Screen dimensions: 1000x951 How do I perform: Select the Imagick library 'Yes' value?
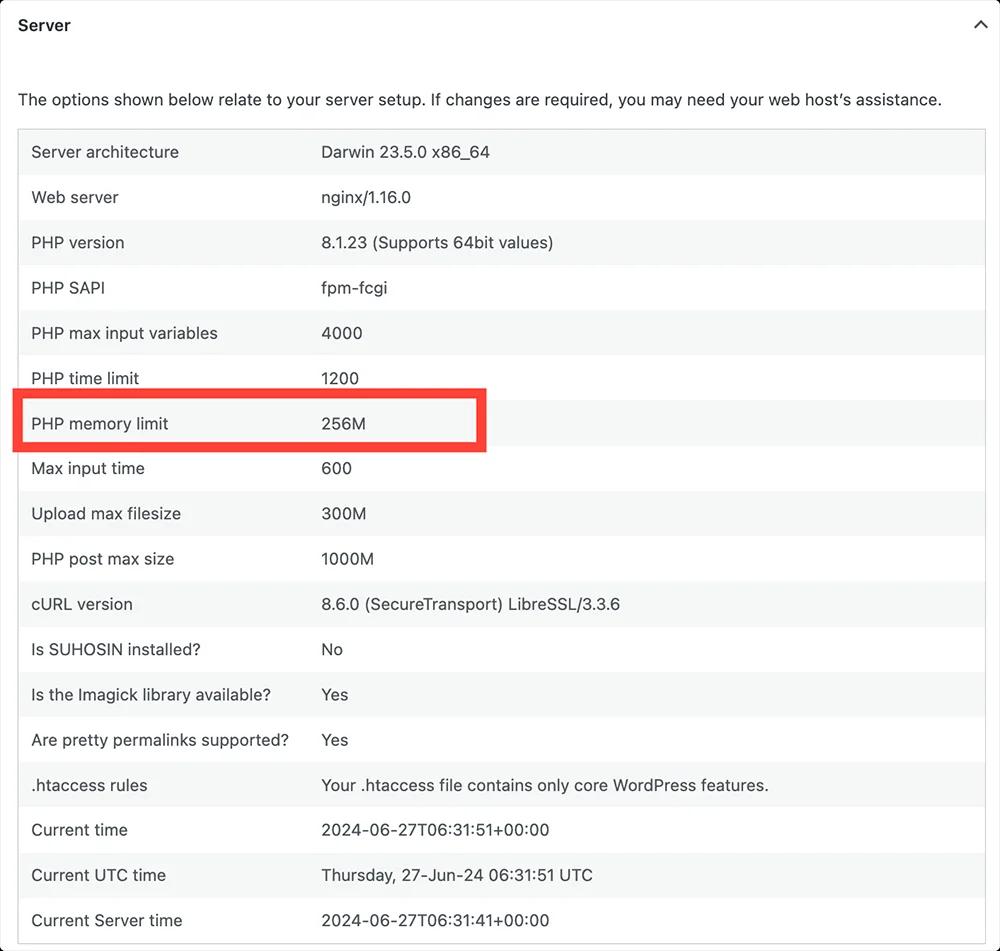334,695
